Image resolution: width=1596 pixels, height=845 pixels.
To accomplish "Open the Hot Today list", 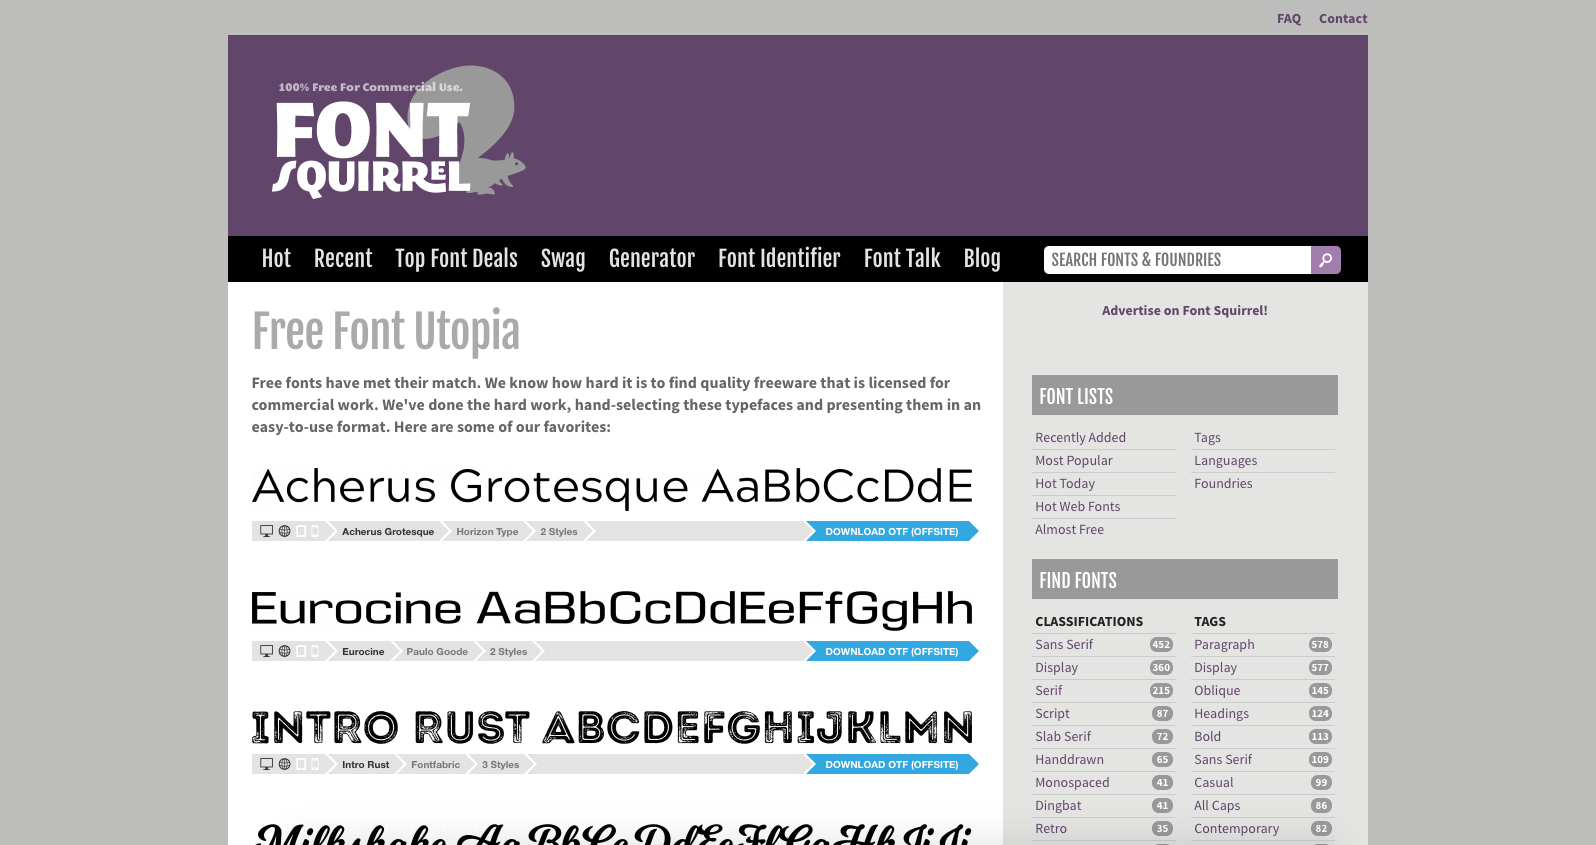I will (x=1065, y=484).
